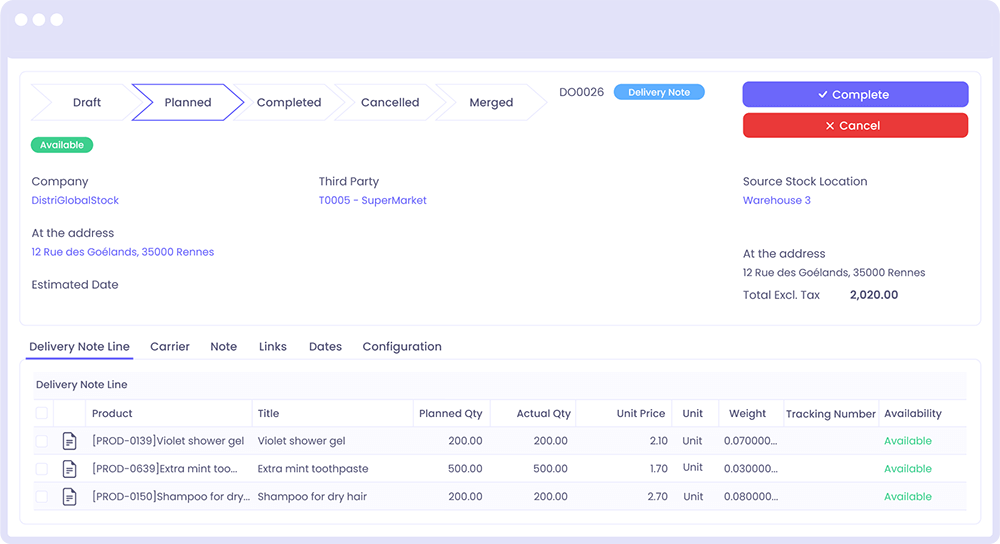Open the T0005 - SuperMarket third party link
Screen dimensions: 1000x544
click(372, 200)
